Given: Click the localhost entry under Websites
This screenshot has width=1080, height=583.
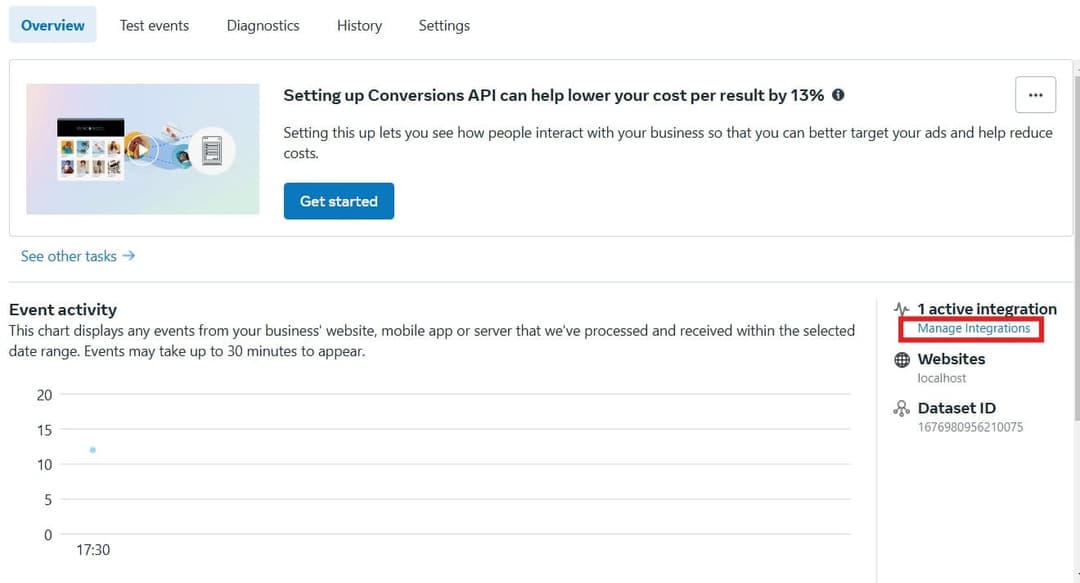Looking at the screenshot, I should click(x=941, y=378).
